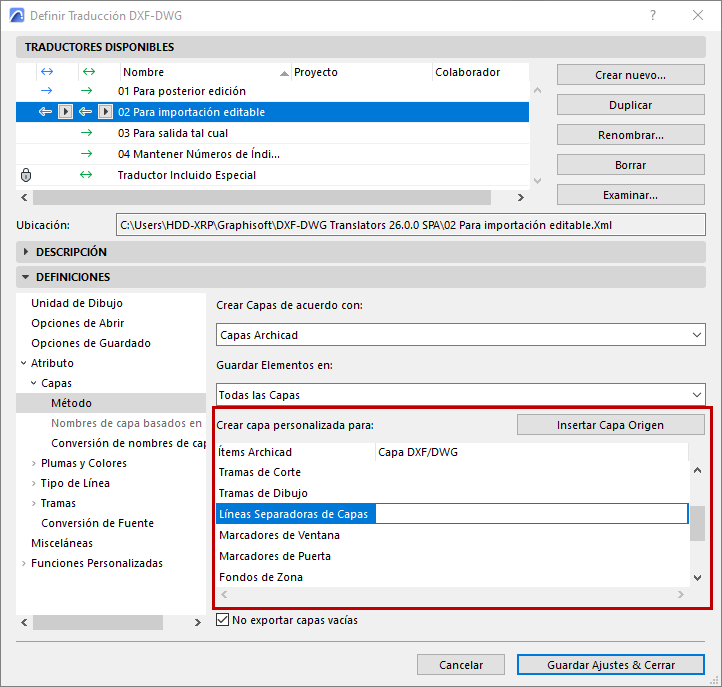Click Guardar Ajustes & Cerrar button
Viewport: 722px width, 687px height.
pos(611,664)
